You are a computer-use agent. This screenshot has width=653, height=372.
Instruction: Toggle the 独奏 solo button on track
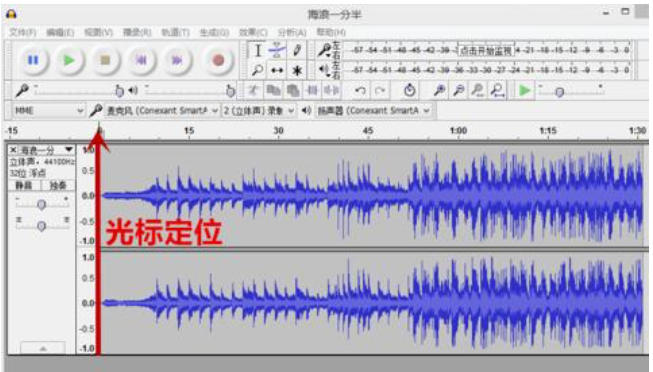[x=57, y=185]
